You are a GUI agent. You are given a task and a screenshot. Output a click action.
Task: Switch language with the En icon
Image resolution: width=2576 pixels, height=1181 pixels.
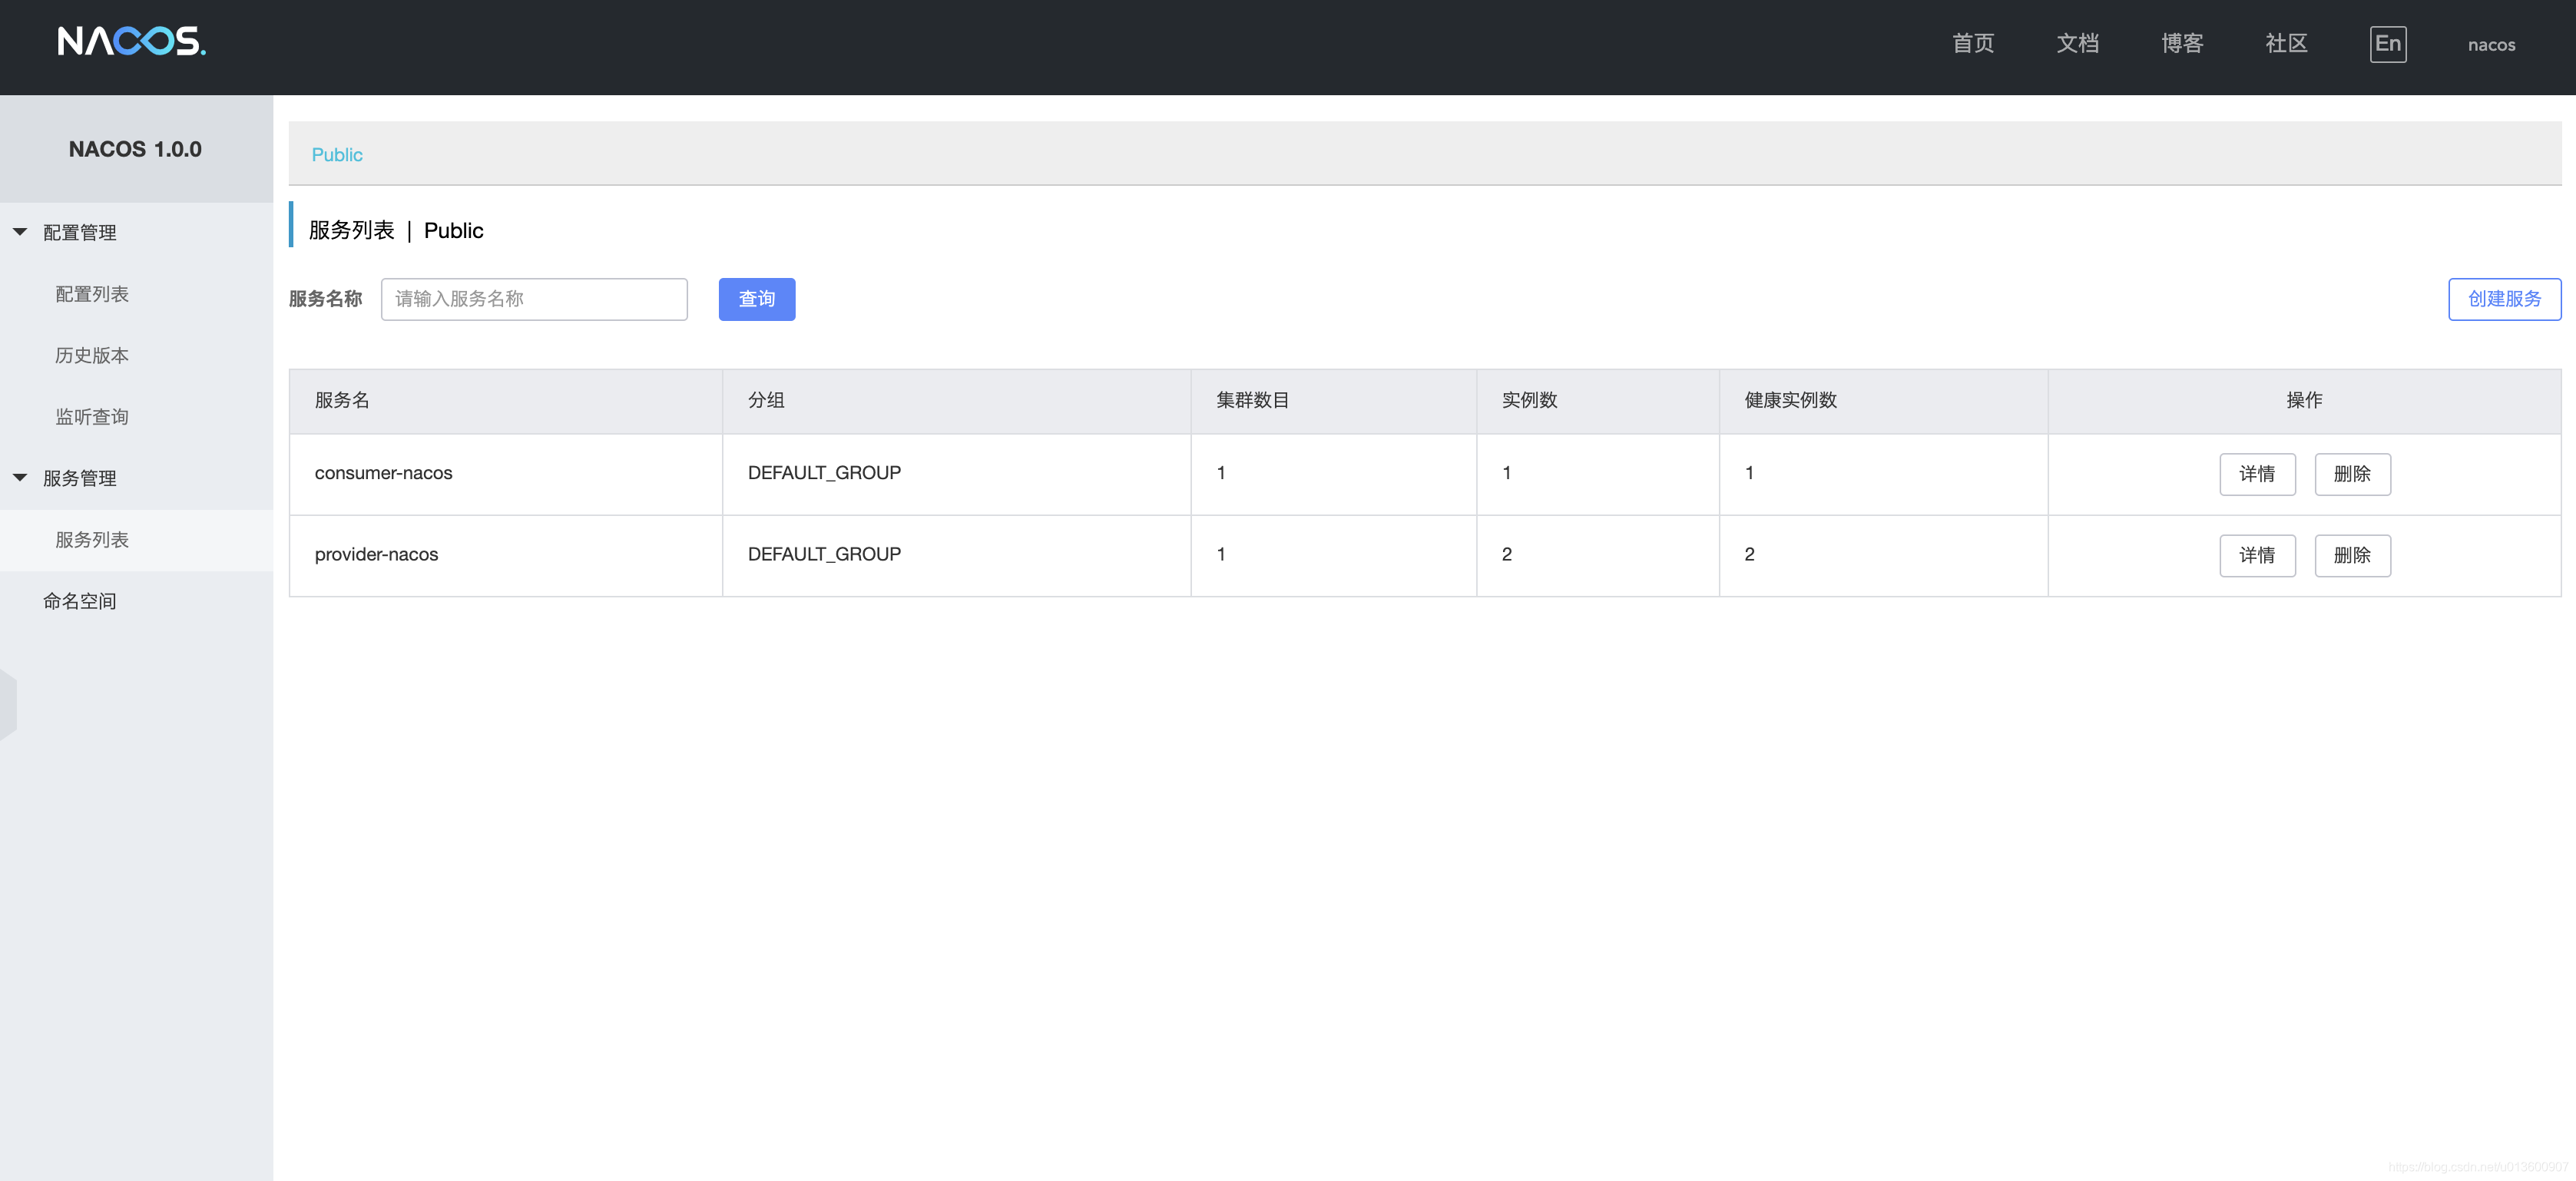click(2387, 44)
